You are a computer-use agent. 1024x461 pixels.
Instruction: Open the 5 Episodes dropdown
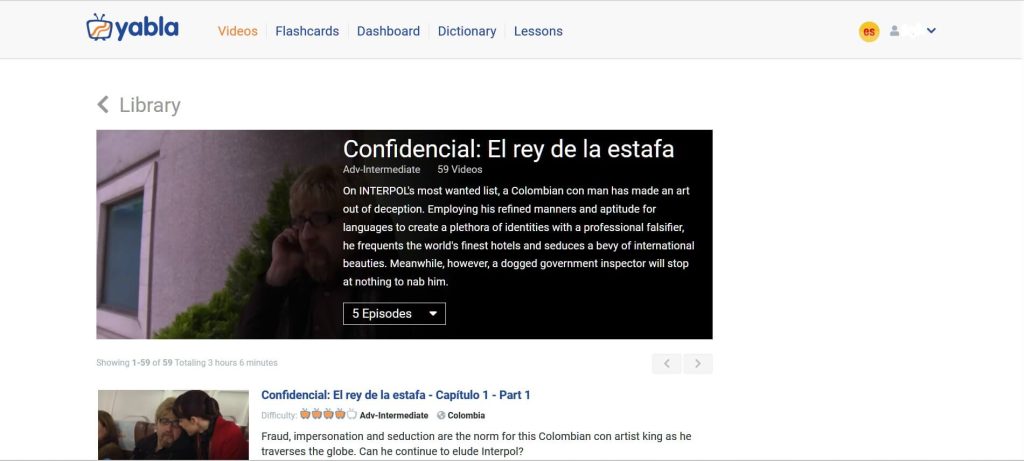pos(394,313)
